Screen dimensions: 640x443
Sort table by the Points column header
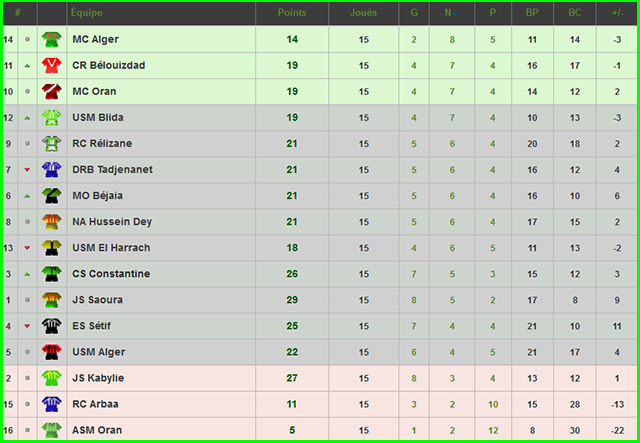[x=292, y=13]
